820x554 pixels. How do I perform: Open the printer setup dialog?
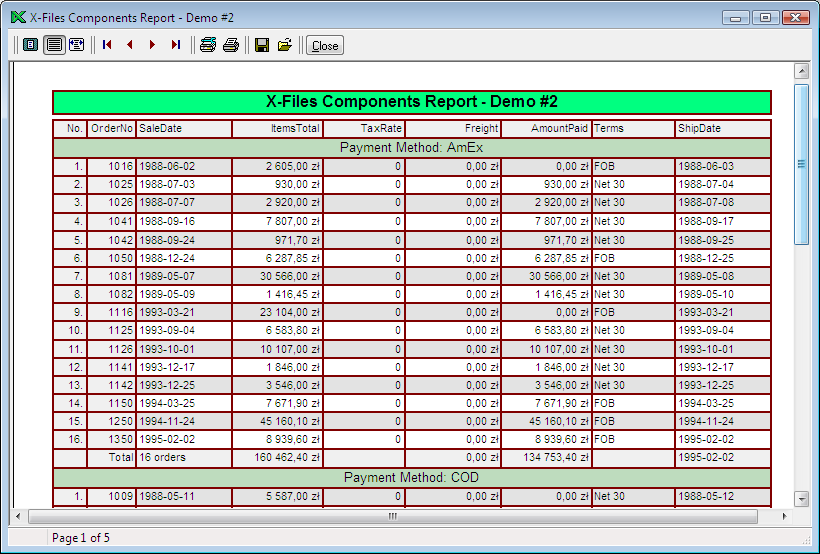coord(208,45)
